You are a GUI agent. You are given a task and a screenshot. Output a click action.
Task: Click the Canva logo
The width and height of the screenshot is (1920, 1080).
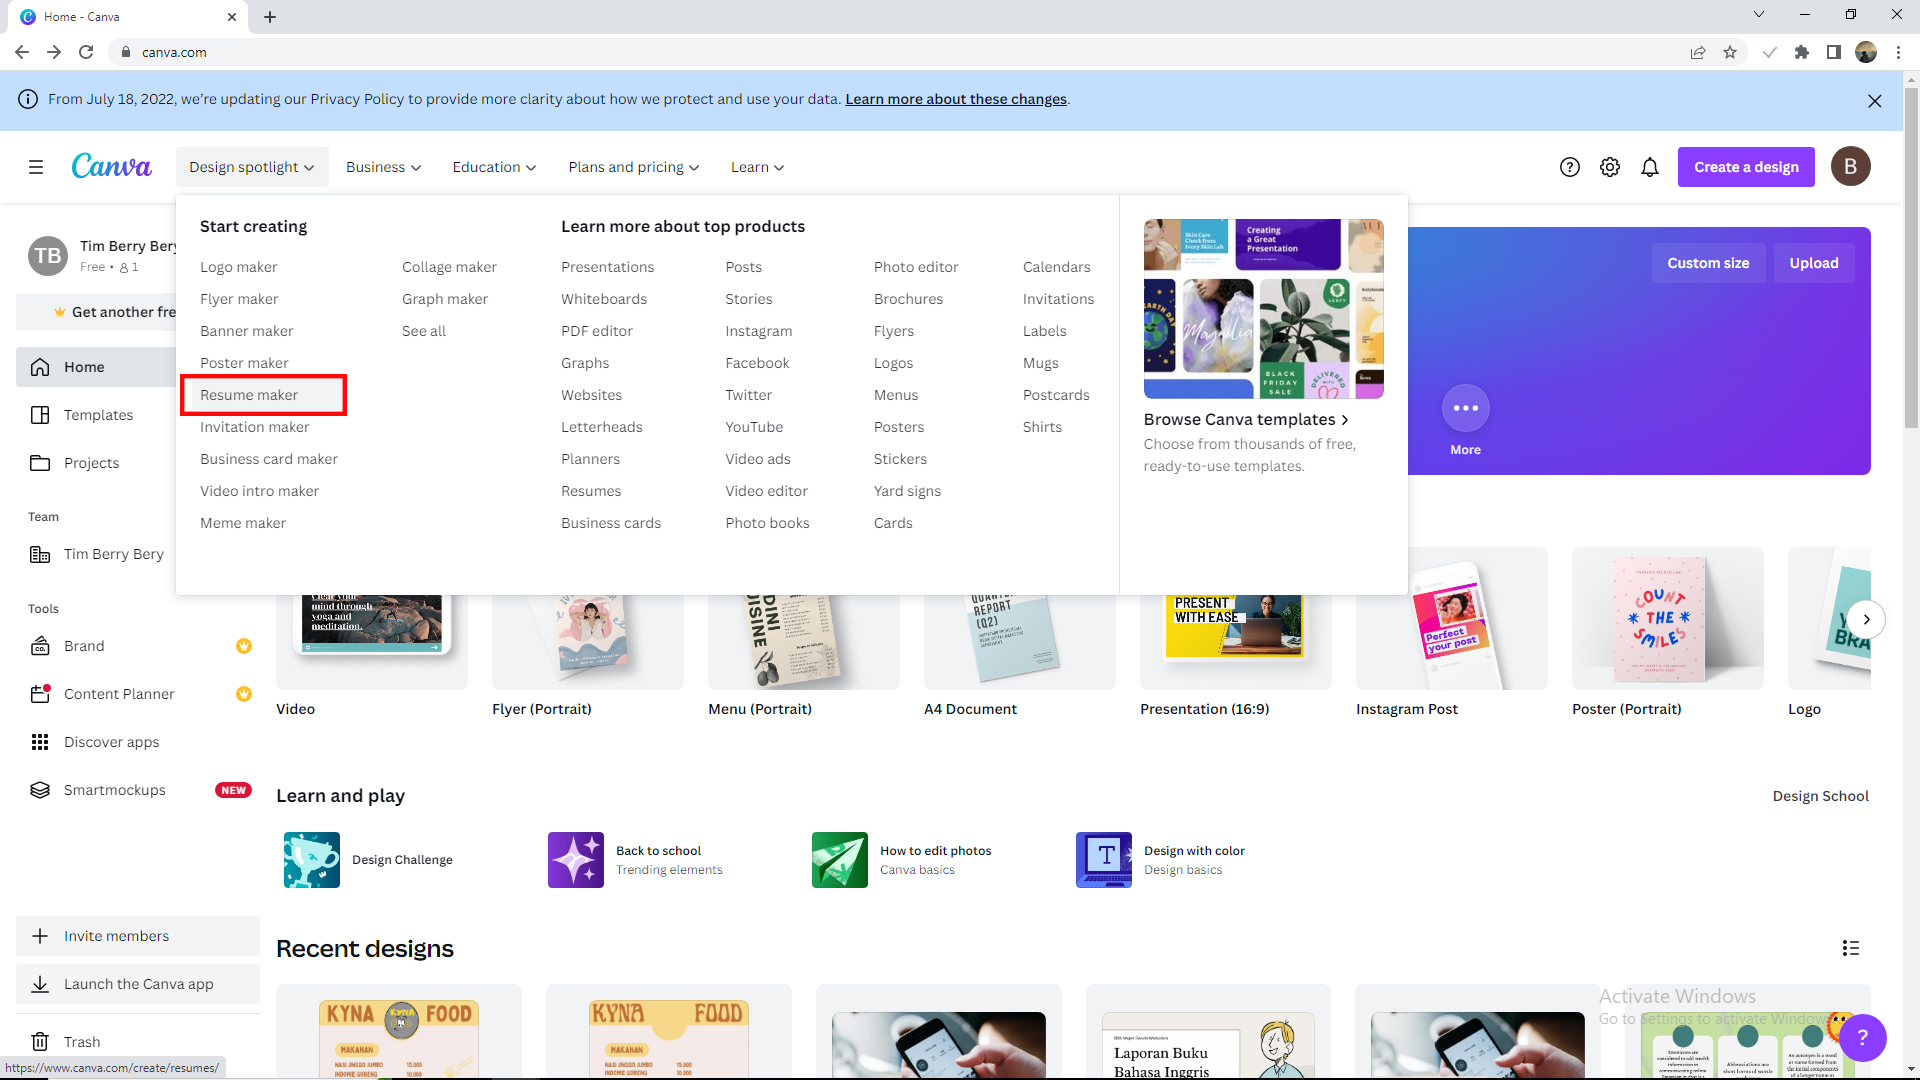[x=111, y=166]
